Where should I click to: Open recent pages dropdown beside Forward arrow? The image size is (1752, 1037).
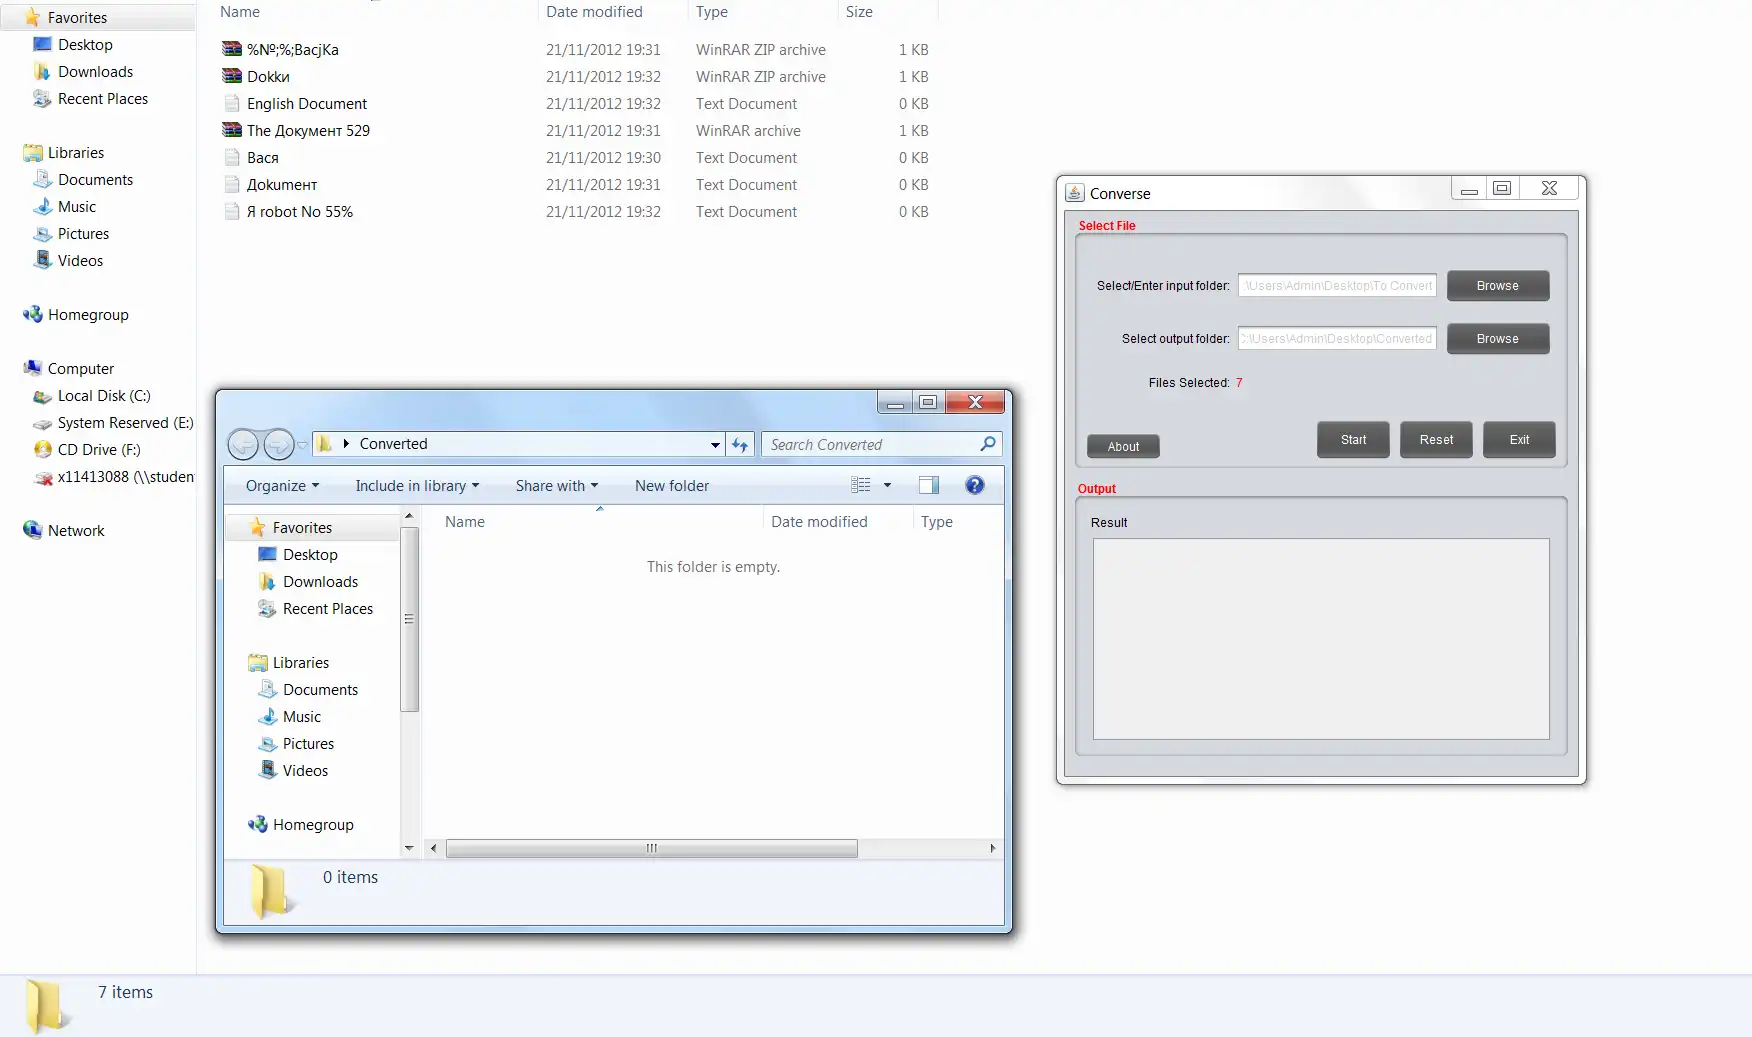pyautogui.click(x=302, y=445)
